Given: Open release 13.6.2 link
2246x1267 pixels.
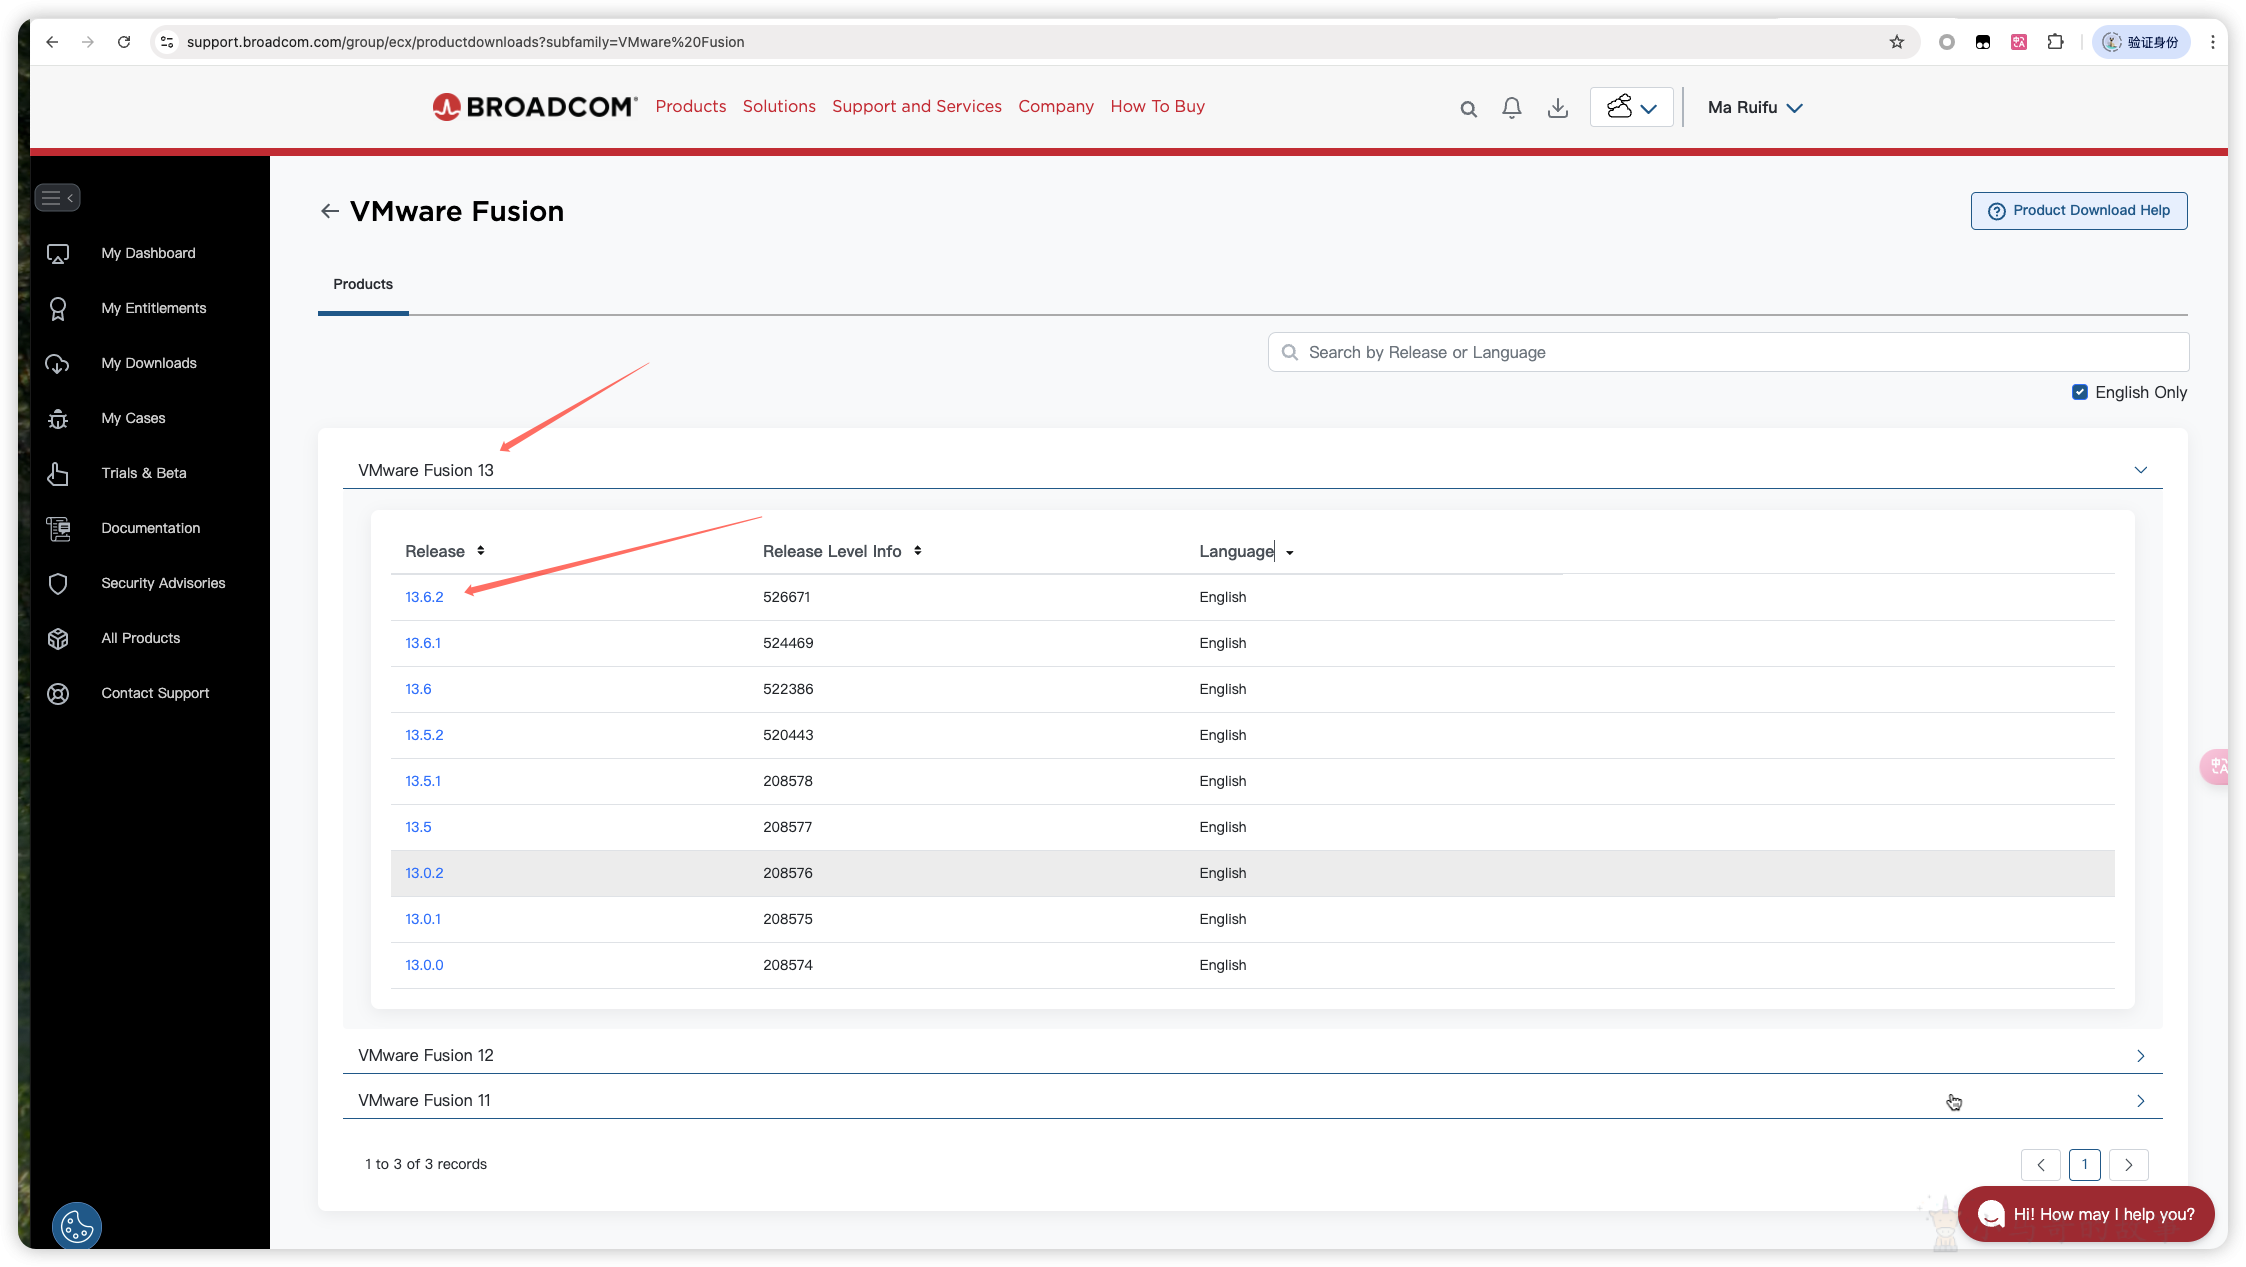Looking at the screenshot, I should pos(424,597).
